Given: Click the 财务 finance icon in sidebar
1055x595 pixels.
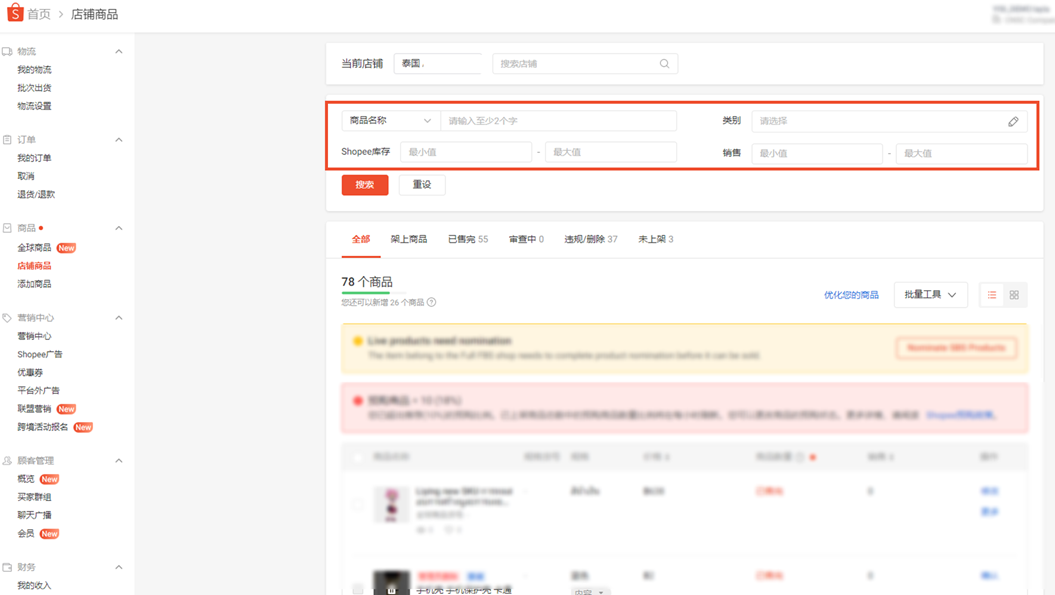Looking at the screenshot, I should click(9, 566).
